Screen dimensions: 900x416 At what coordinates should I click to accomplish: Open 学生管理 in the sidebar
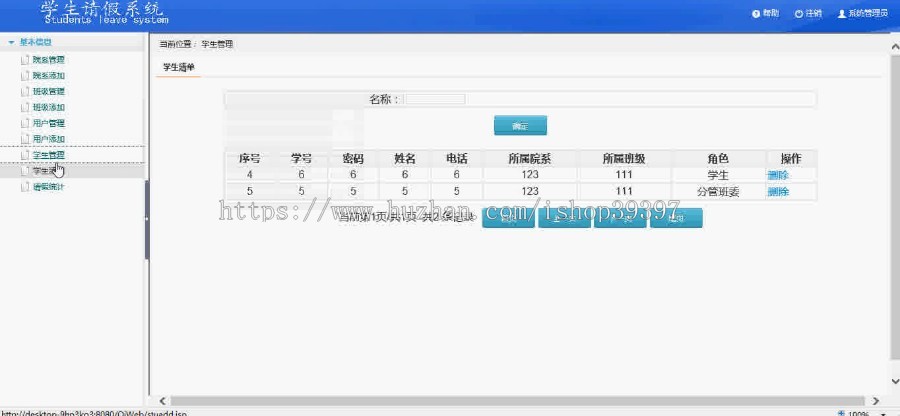click(x=49, y=155)
